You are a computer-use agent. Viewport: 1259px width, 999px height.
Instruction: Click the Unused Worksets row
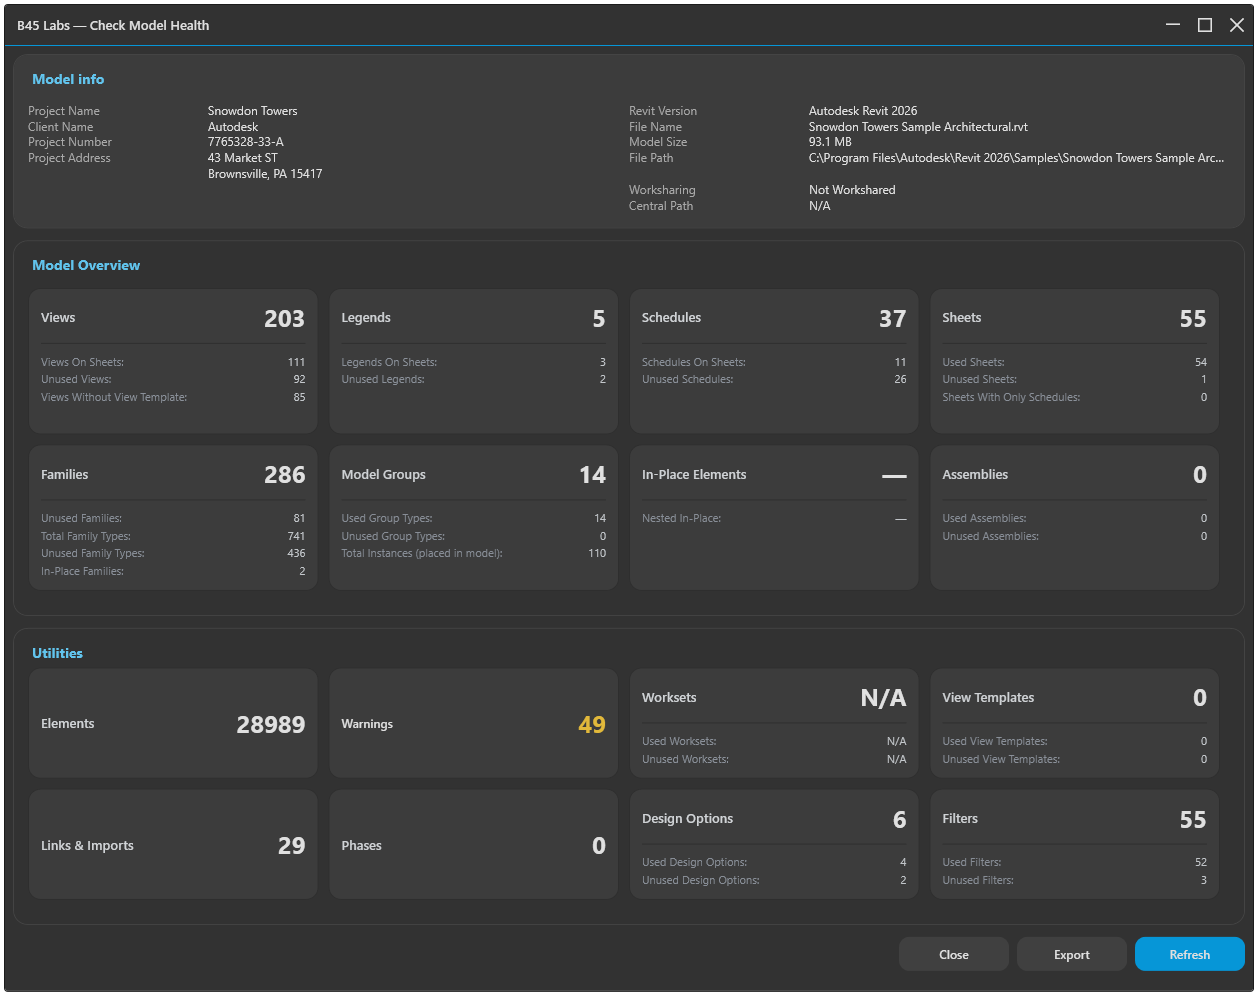[x=774, y=759]
